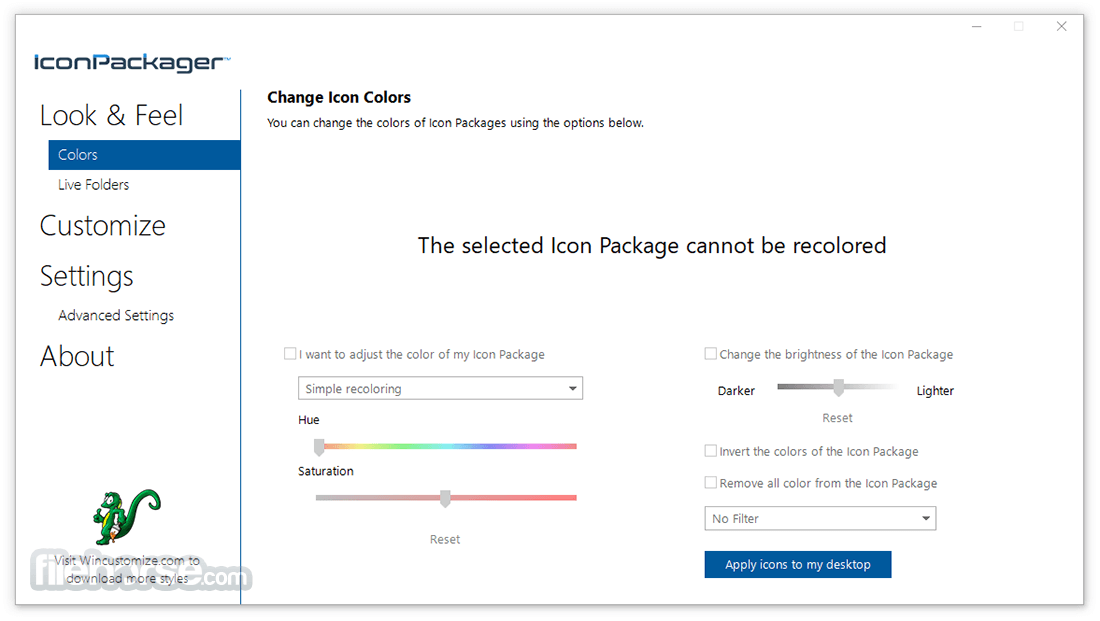Check Change the brightness of the Icon Package
The width and height of the screenshot is (1100, 621).
click(710, 354)
